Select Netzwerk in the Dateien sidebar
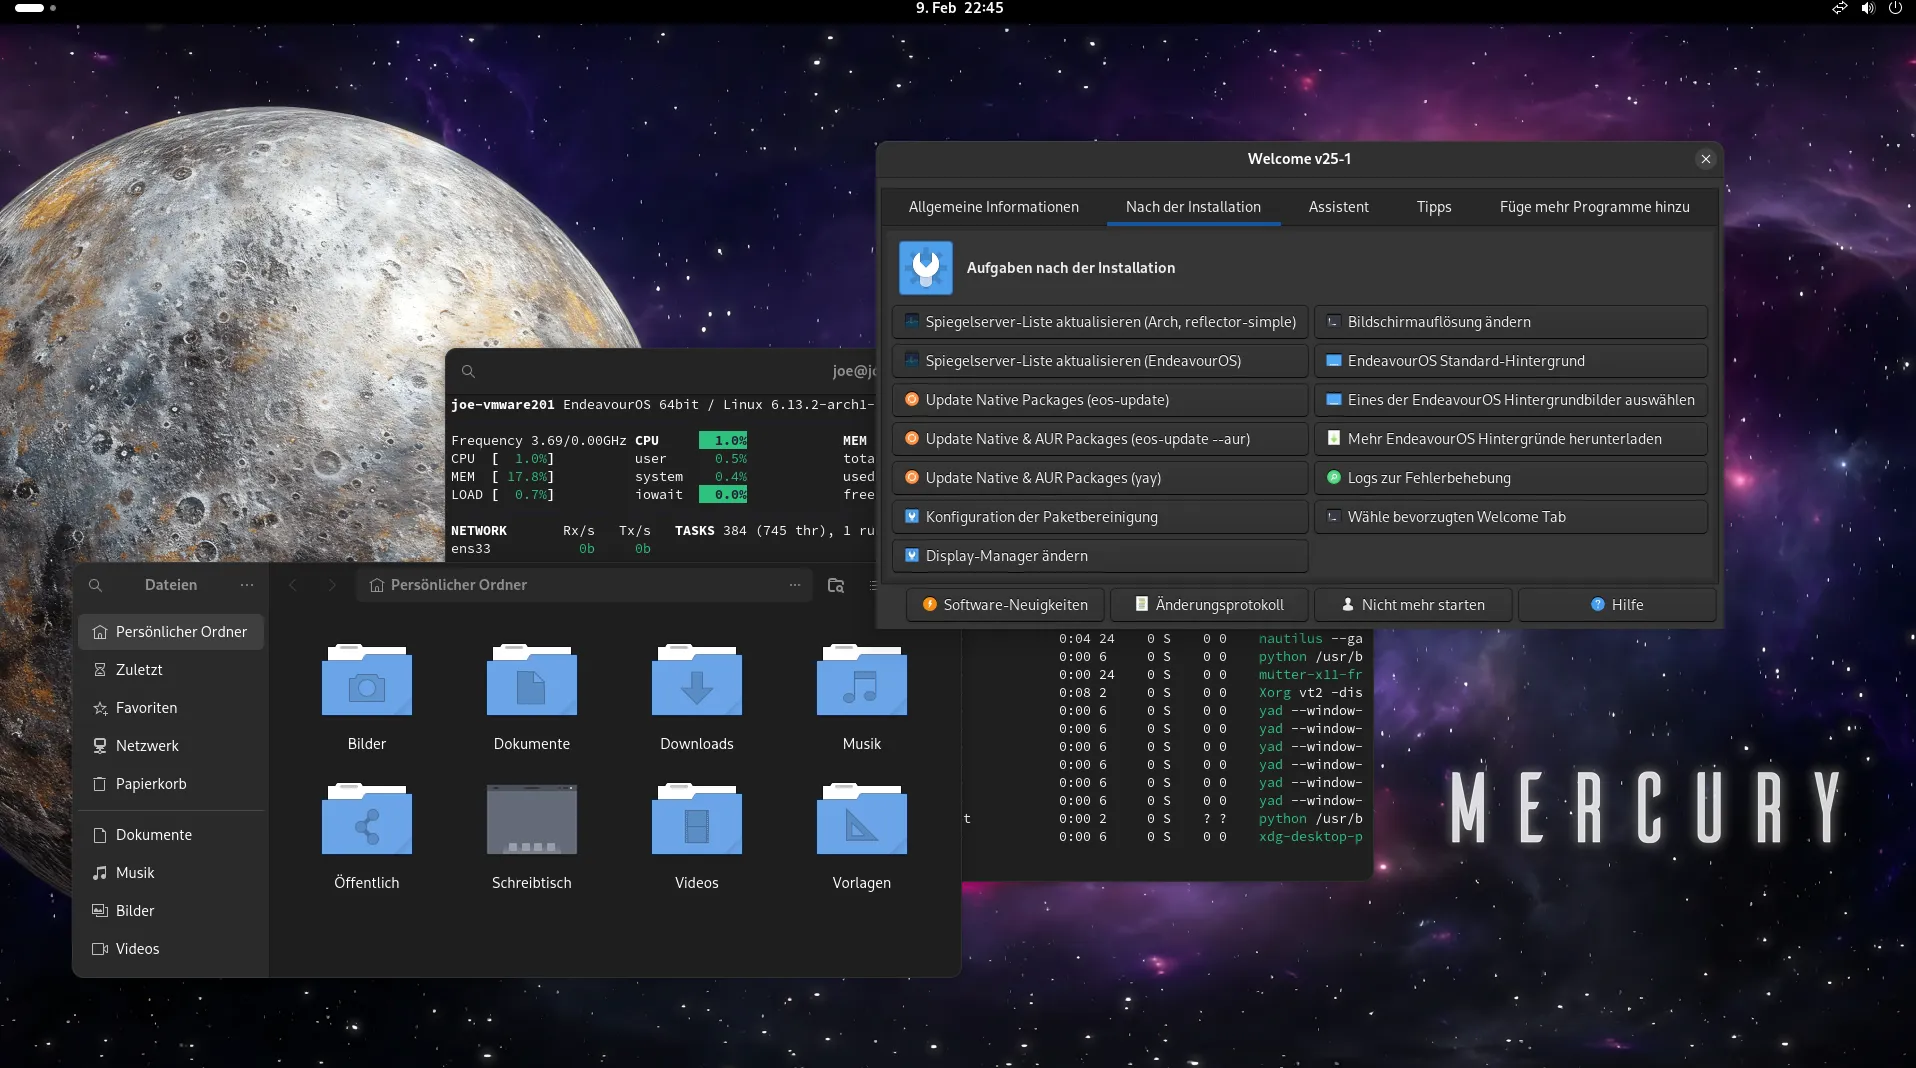Image resolution: width=1916 pixels, height=1068 pixels. (x=171, y=746)
